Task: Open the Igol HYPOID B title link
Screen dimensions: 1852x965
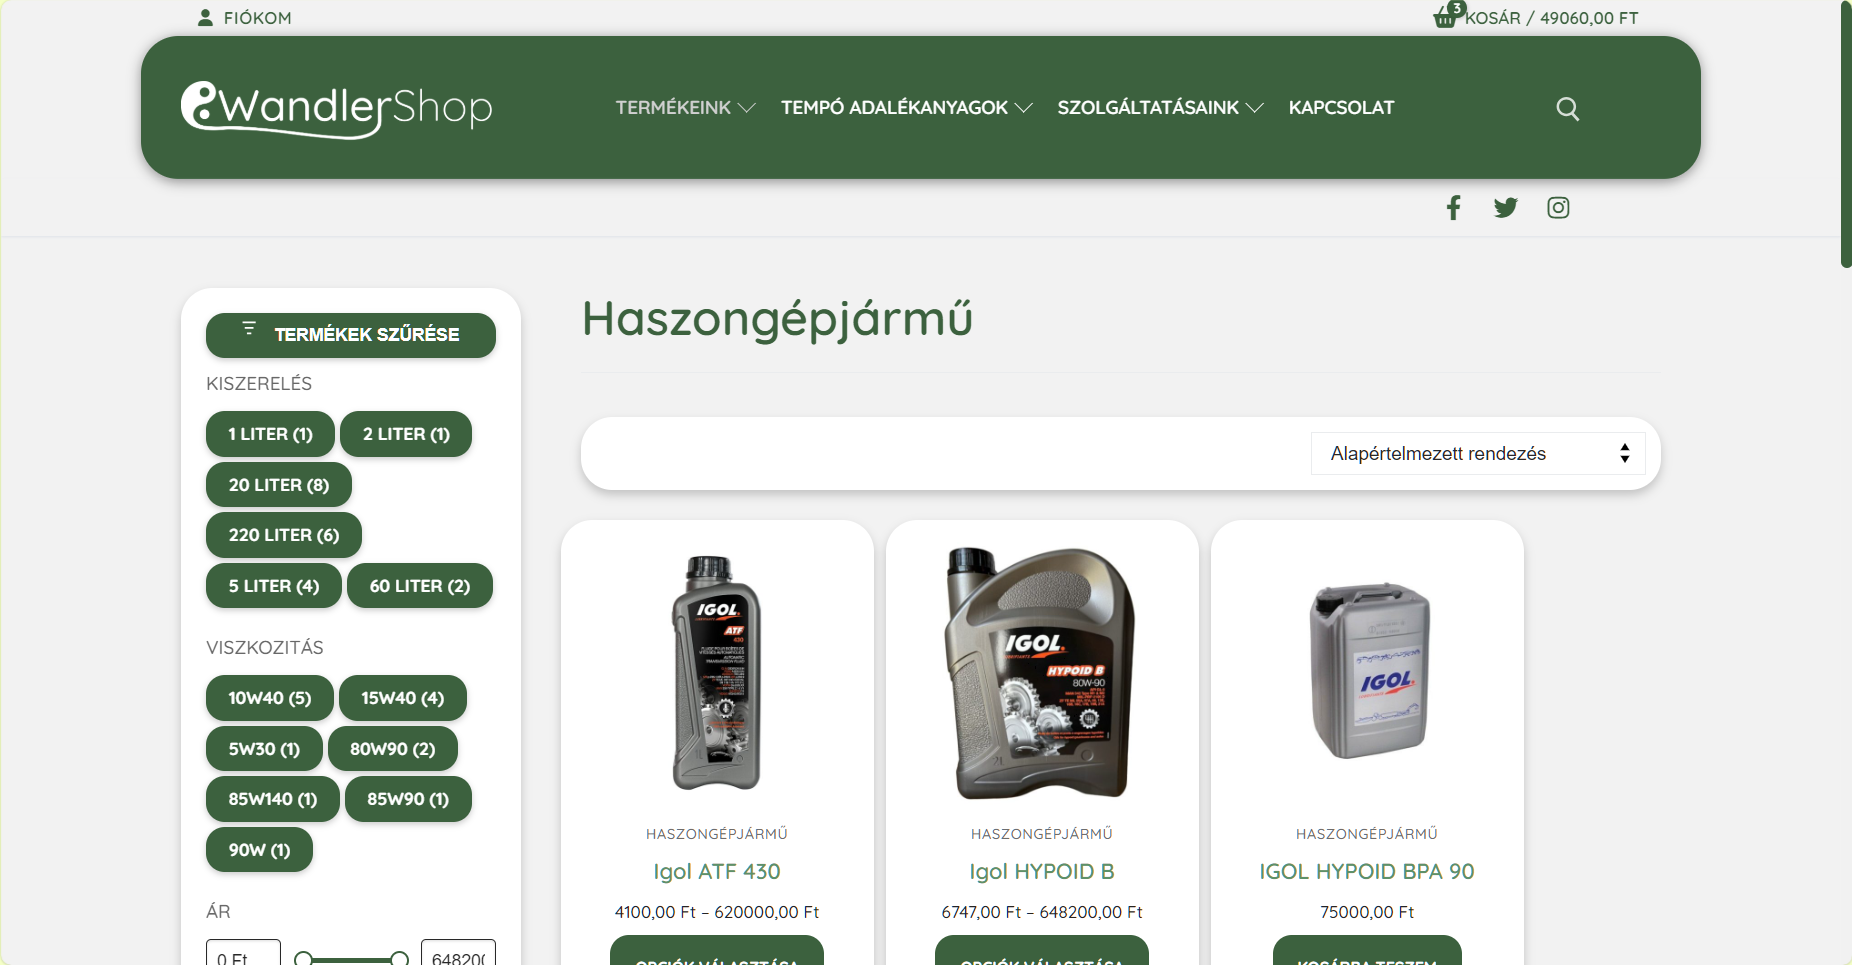Action: (1042, 872)
